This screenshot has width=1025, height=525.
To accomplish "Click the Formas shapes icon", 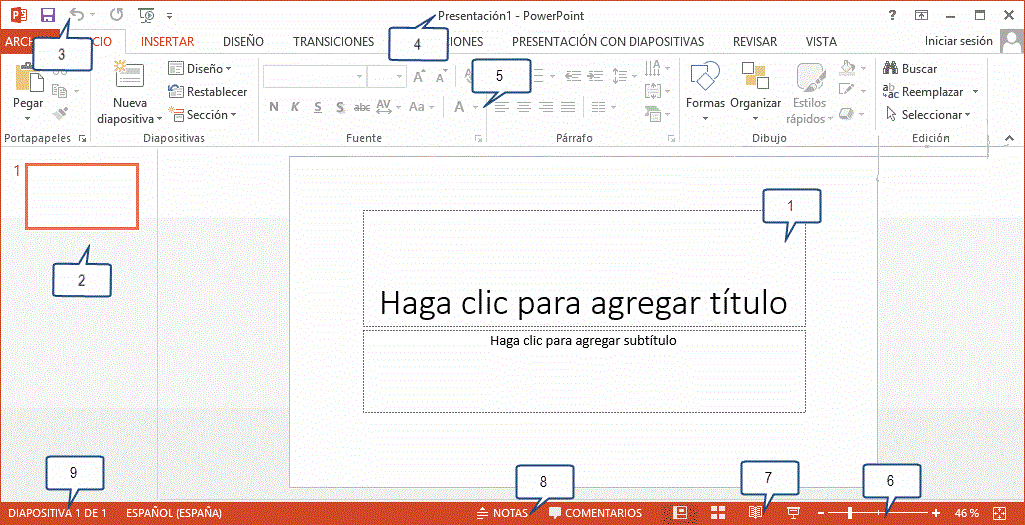I will coord(705,79).
